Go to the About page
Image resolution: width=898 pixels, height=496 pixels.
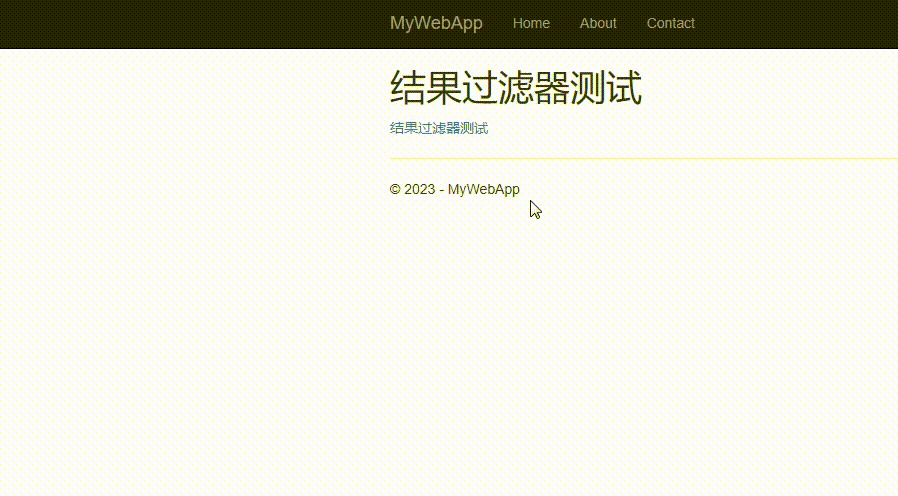click(x=598, y=23)
